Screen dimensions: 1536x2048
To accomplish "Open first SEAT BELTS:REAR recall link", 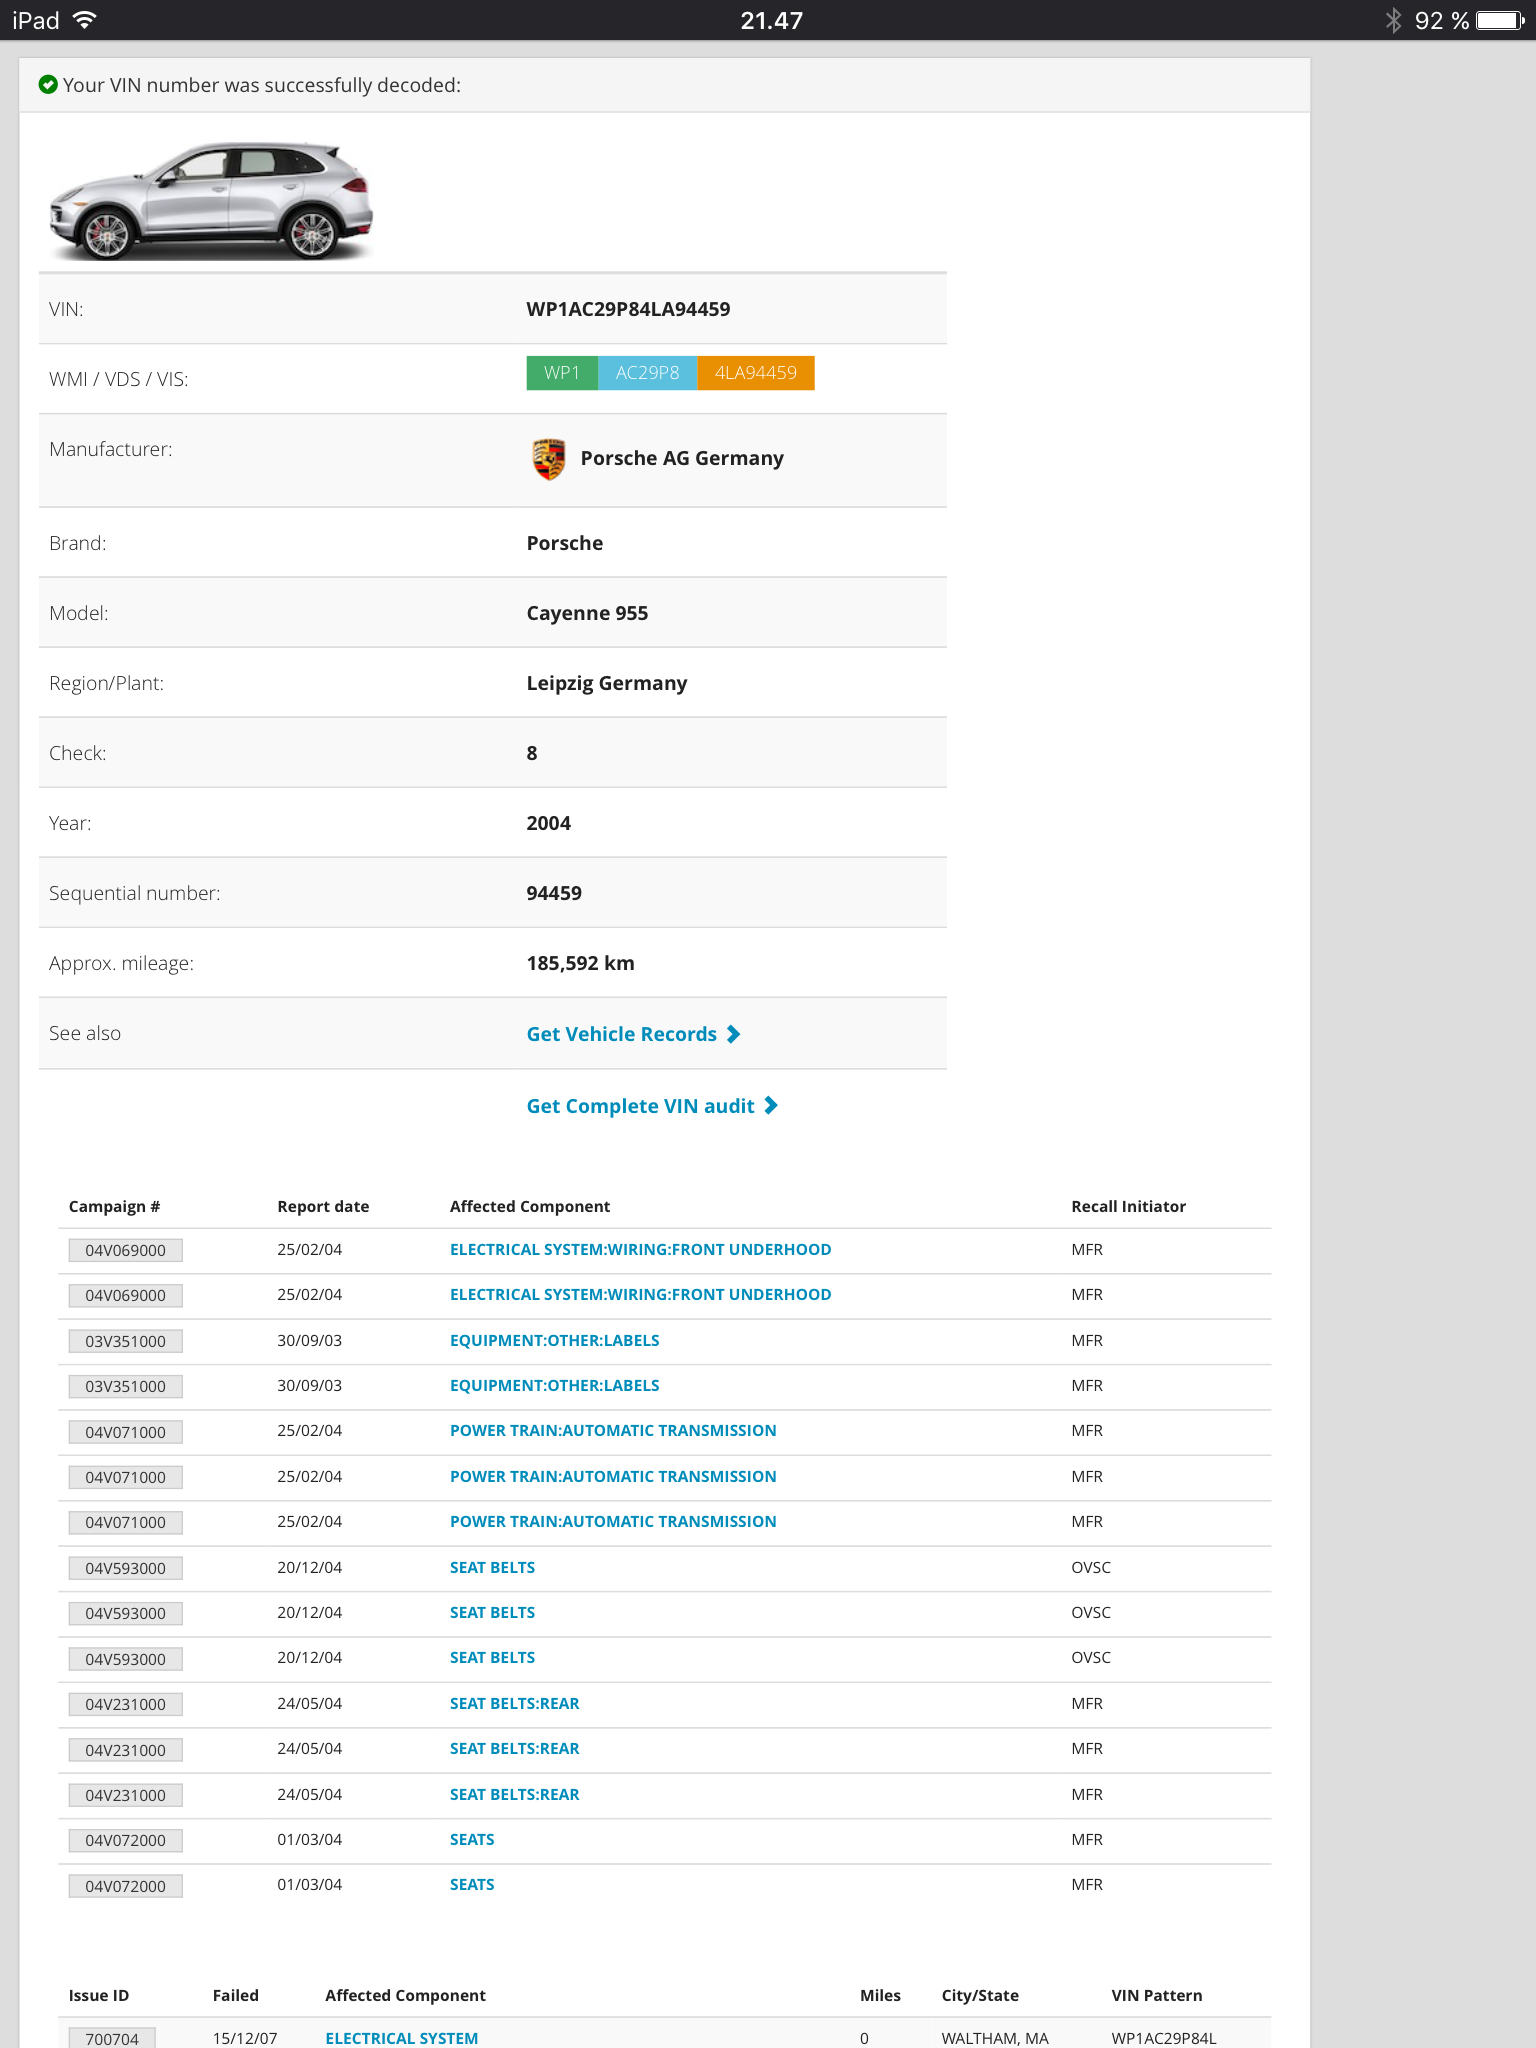I will (x=514, y=1704).
